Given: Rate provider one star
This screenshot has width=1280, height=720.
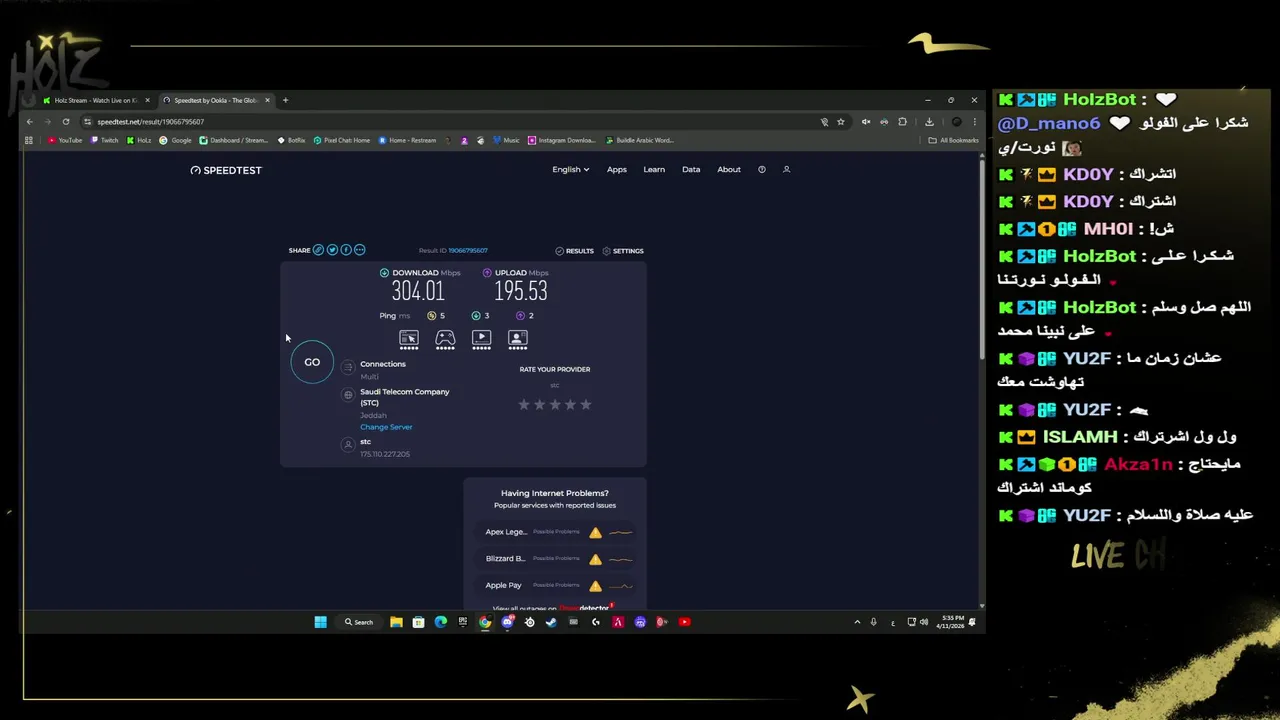Looking at the screenshot, I should [x=523, y=405].
